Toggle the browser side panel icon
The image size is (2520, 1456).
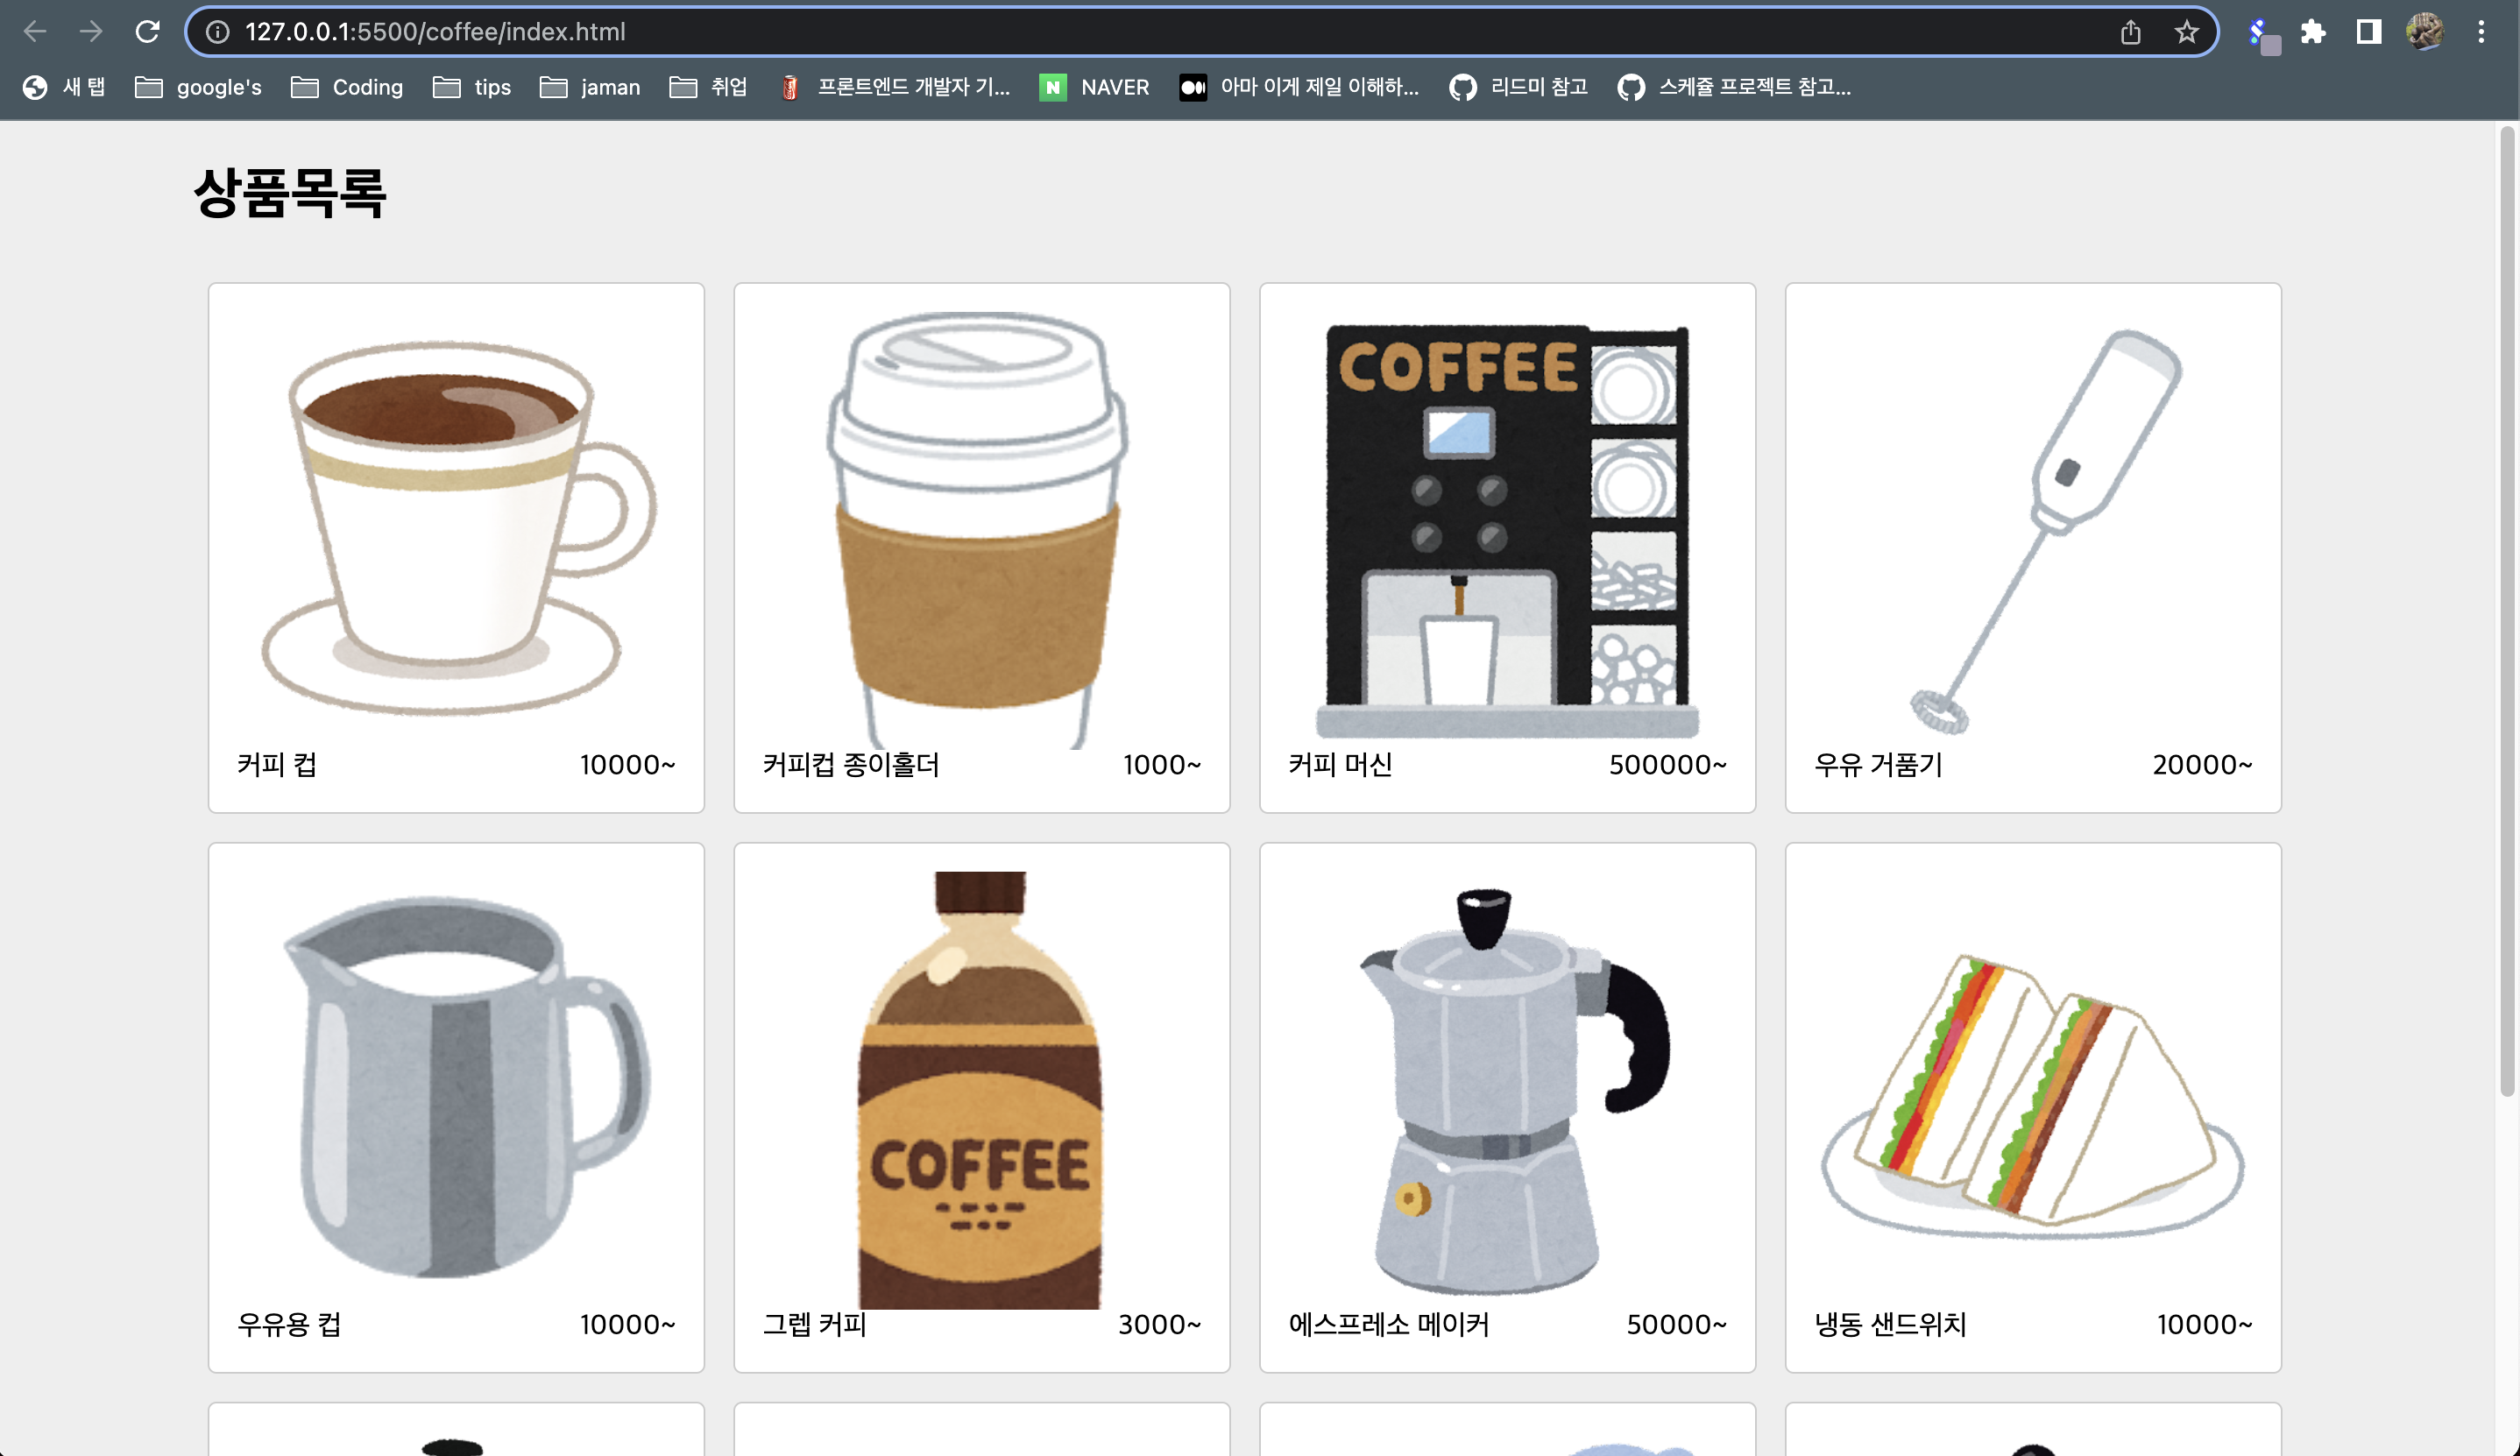click(x=2368, y=32)
